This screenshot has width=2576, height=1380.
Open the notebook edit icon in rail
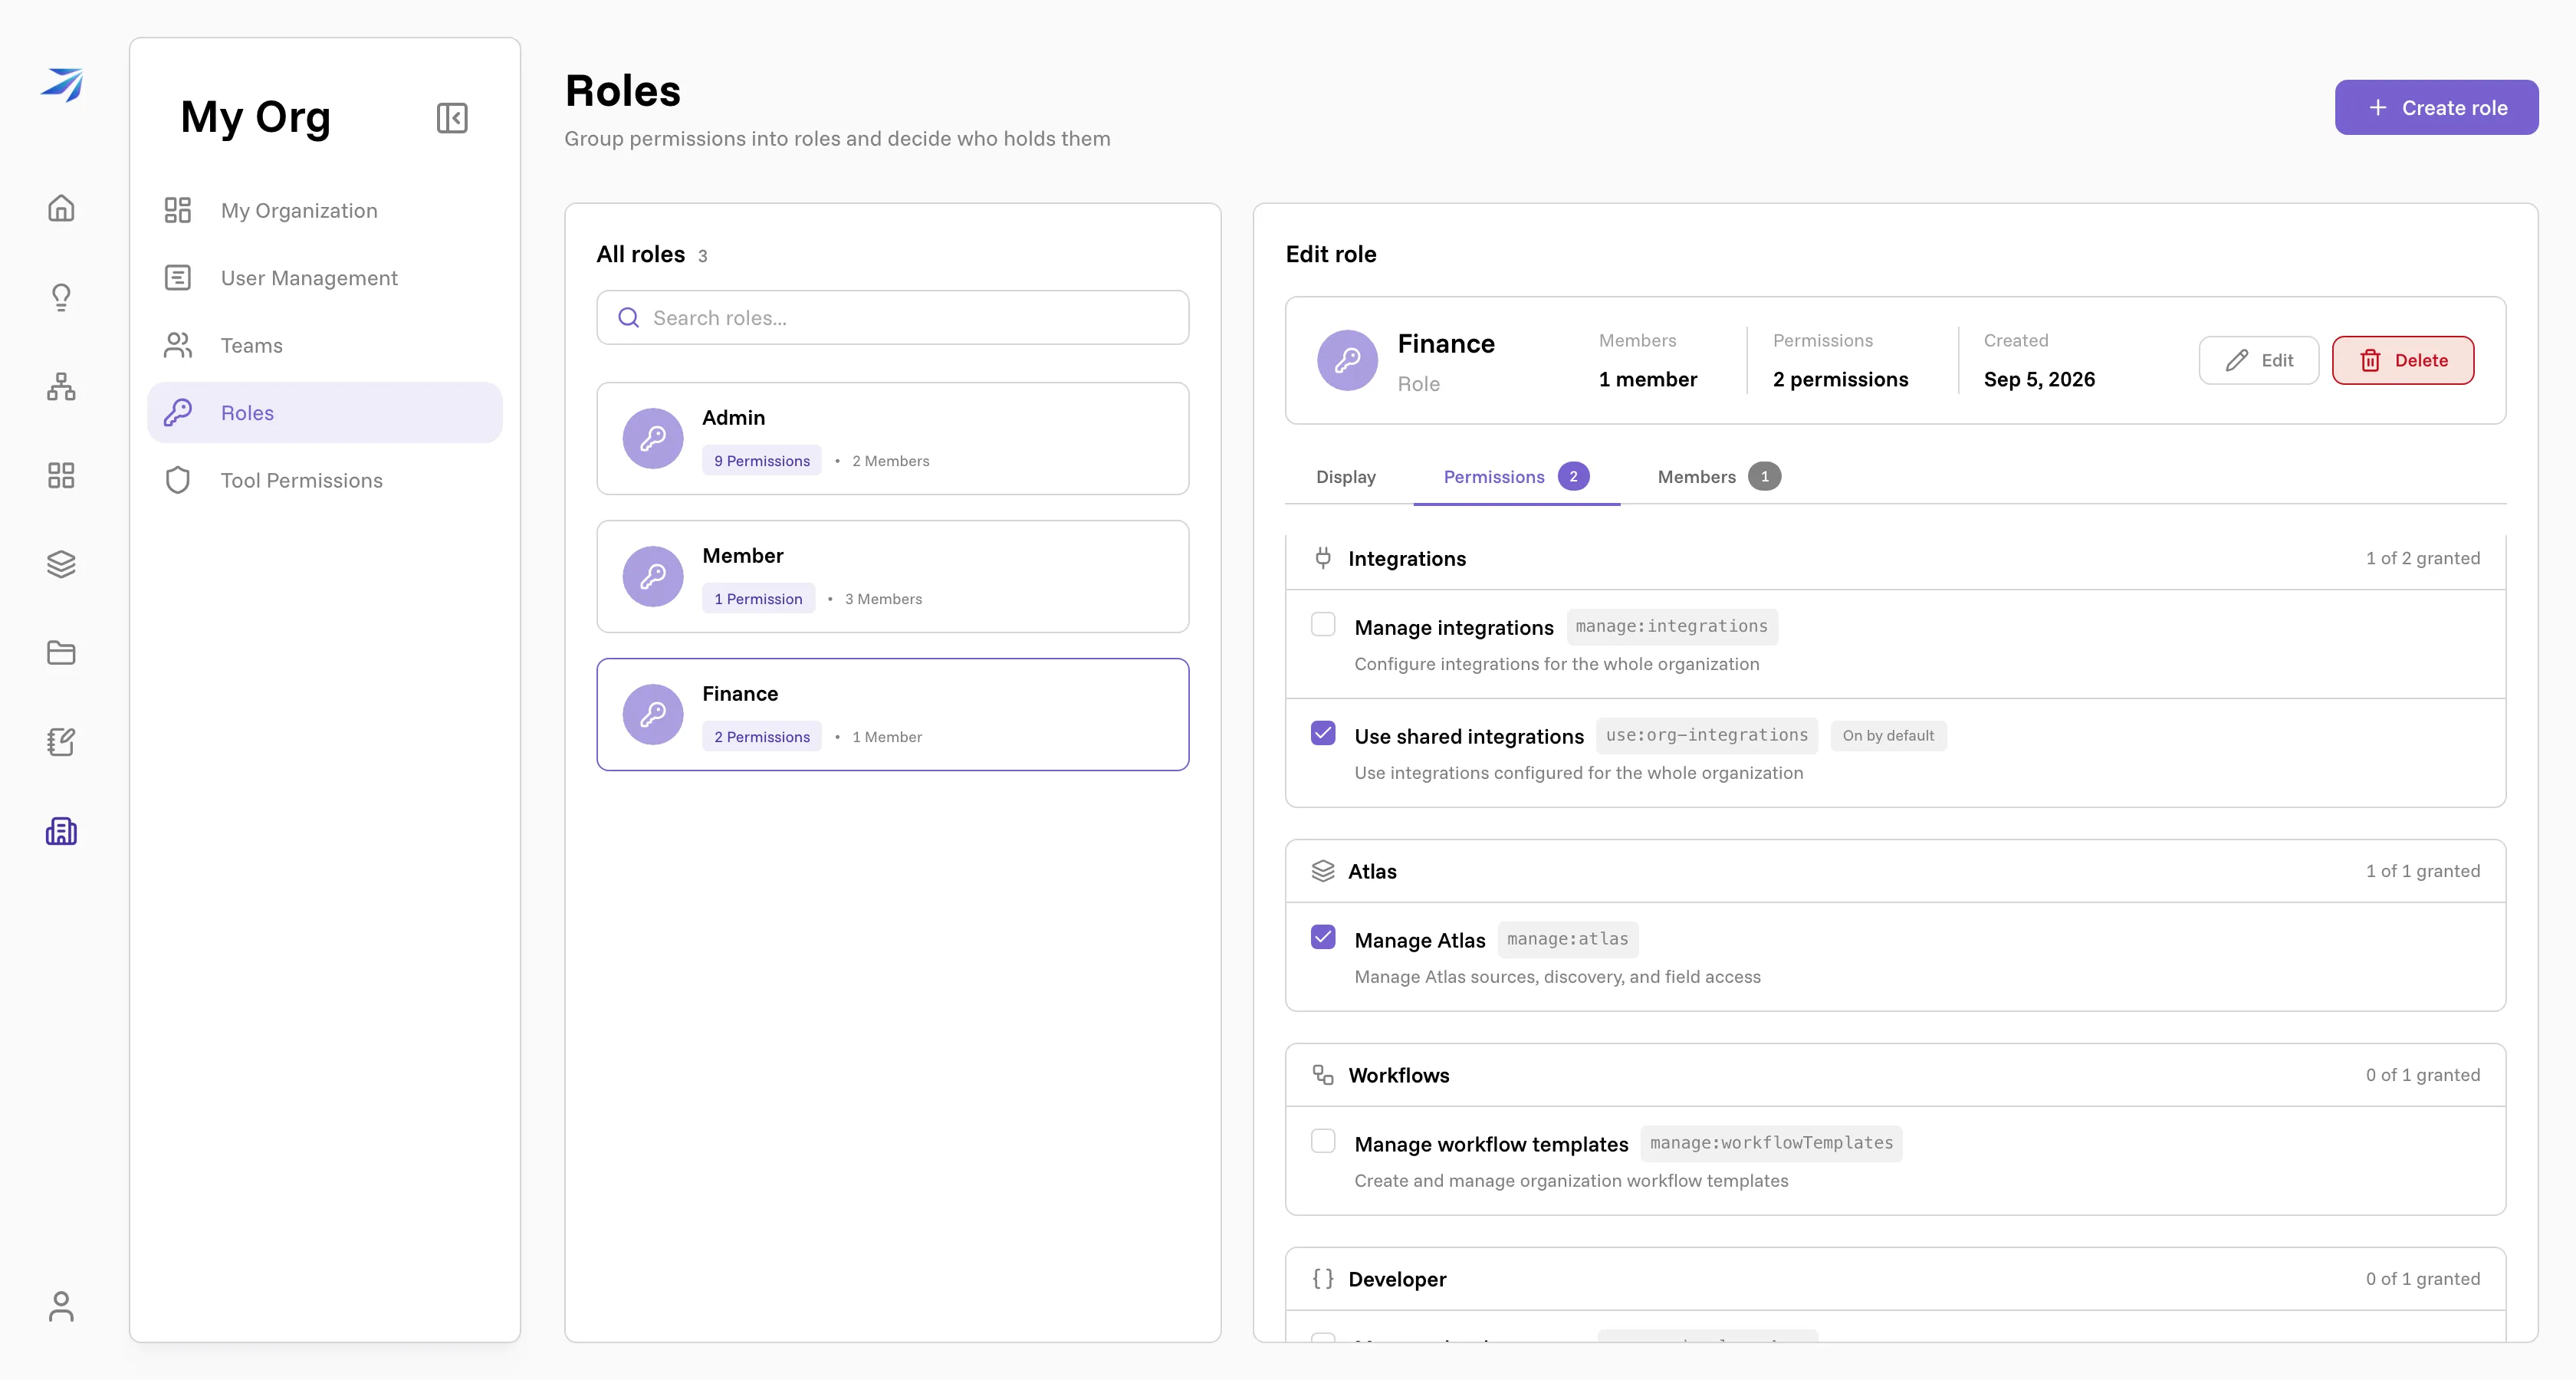point(61,742)
